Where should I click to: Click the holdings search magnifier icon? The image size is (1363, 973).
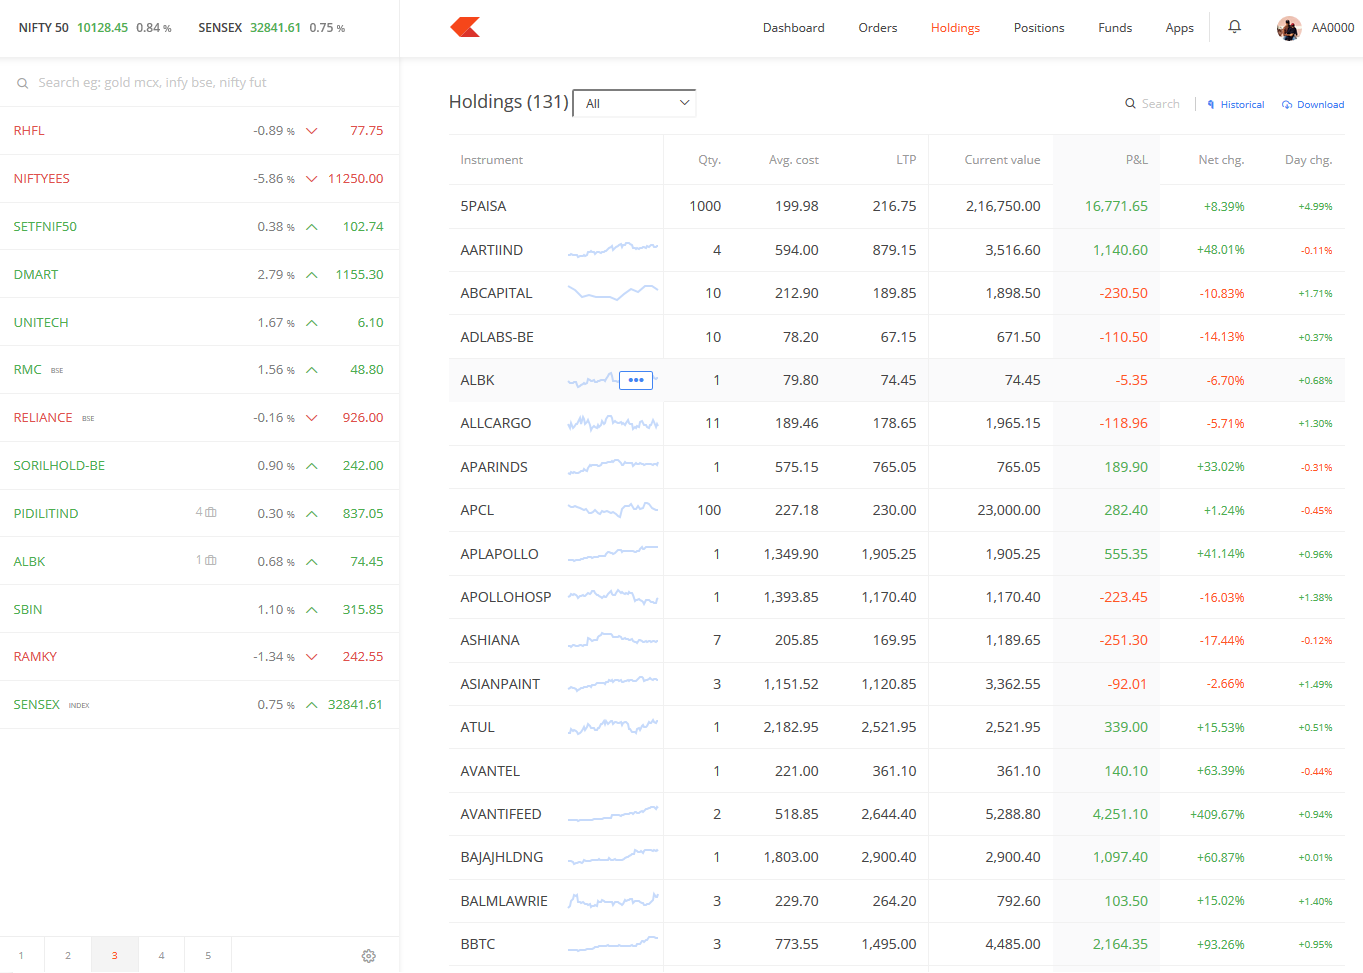click(1131, 103)
